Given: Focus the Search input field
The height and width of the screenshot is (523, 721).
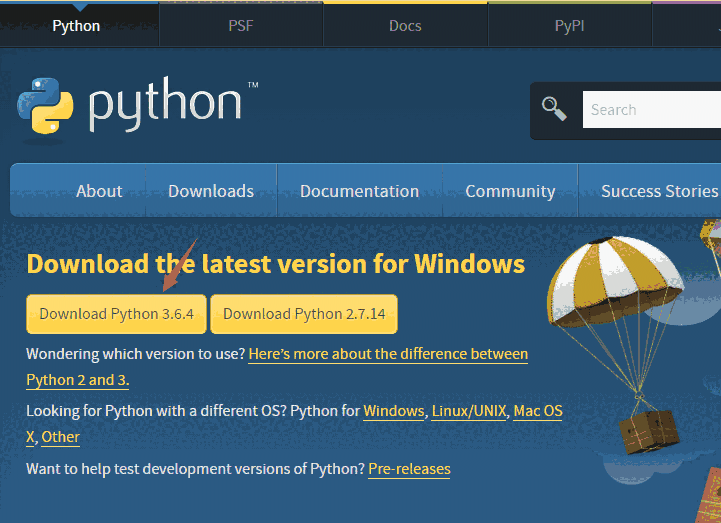Looking at the screenshot, I should (652, 109).
